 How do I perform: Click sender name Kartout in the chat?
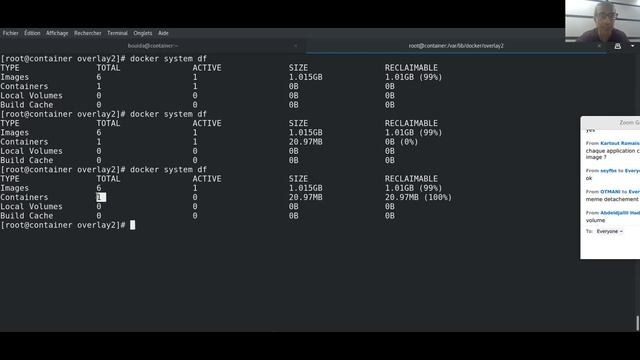point(609,143)
